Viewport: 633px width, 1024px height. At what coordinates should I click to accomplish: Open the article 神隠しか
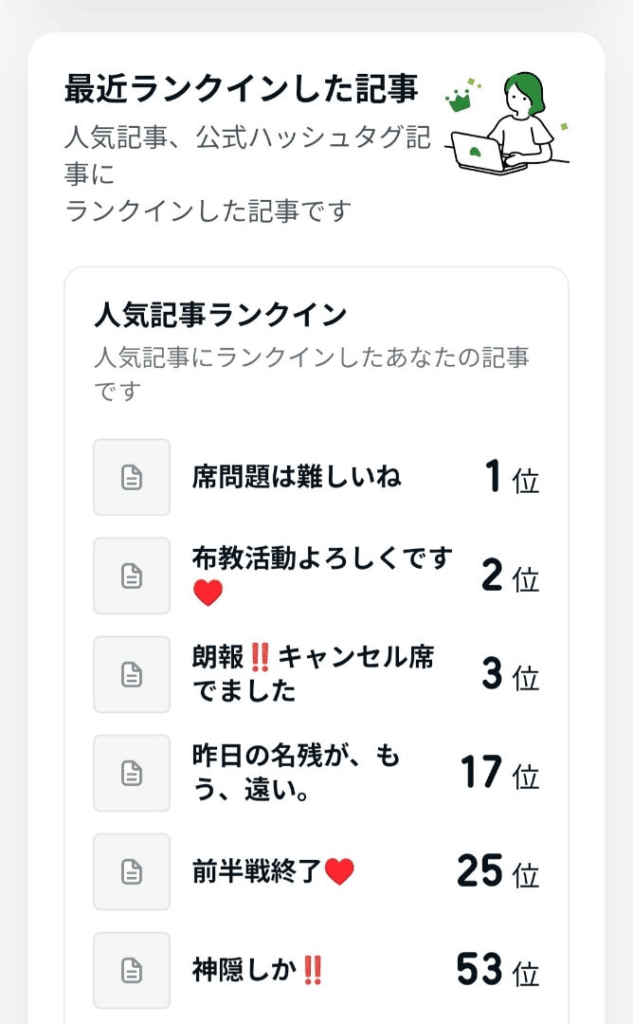257,970
